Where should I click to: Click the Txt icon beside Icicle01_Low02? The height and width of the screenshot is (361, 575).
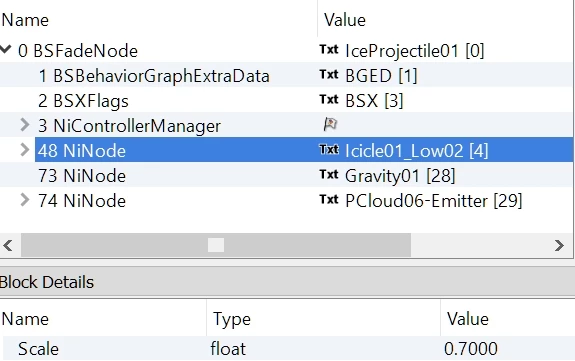pos(329,149)
